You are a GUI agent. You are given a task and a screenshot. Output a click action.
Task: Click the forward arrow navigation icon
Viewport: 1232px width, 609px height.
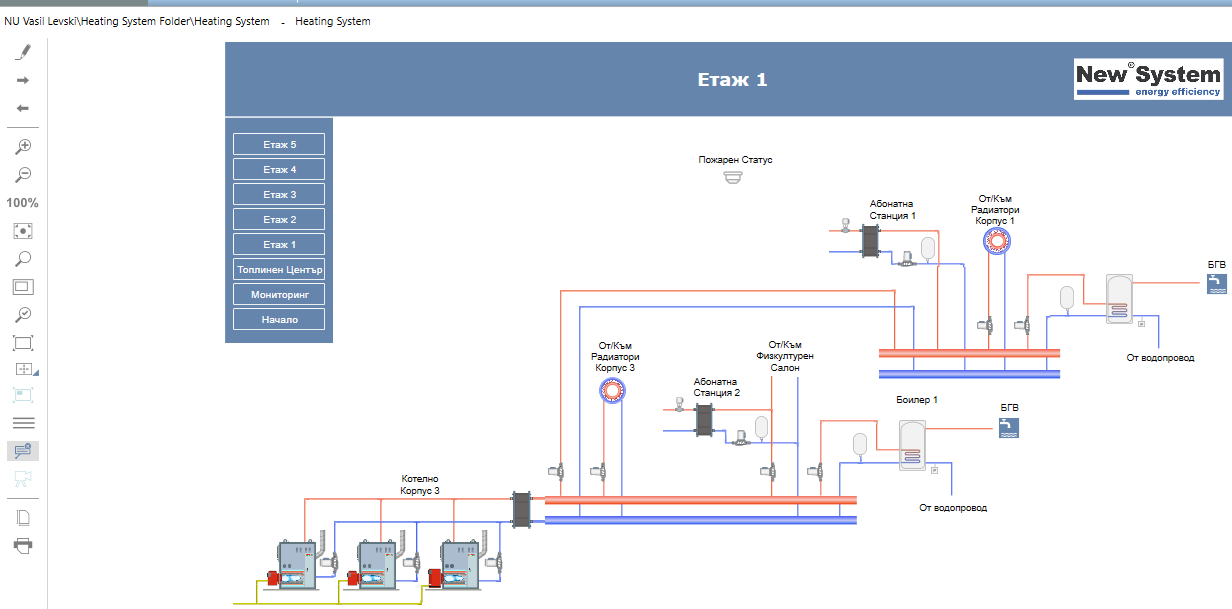tap(23, 80)
